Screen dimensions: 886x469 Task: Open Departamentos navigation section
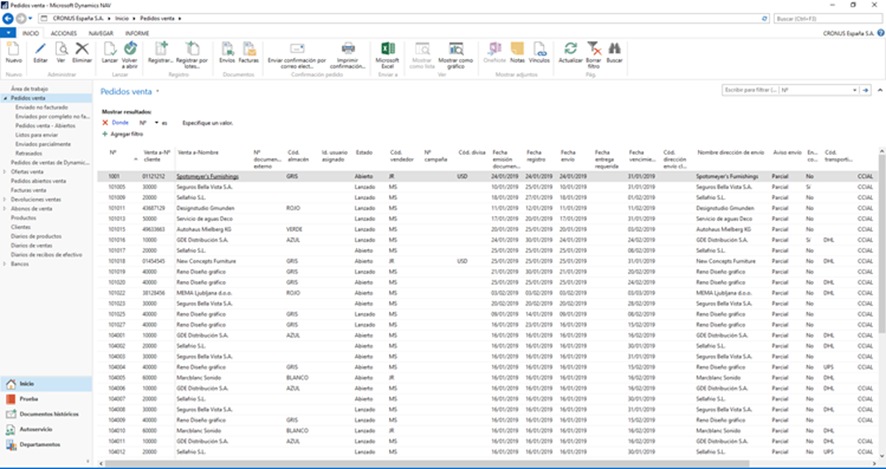[x=46, y=445]
